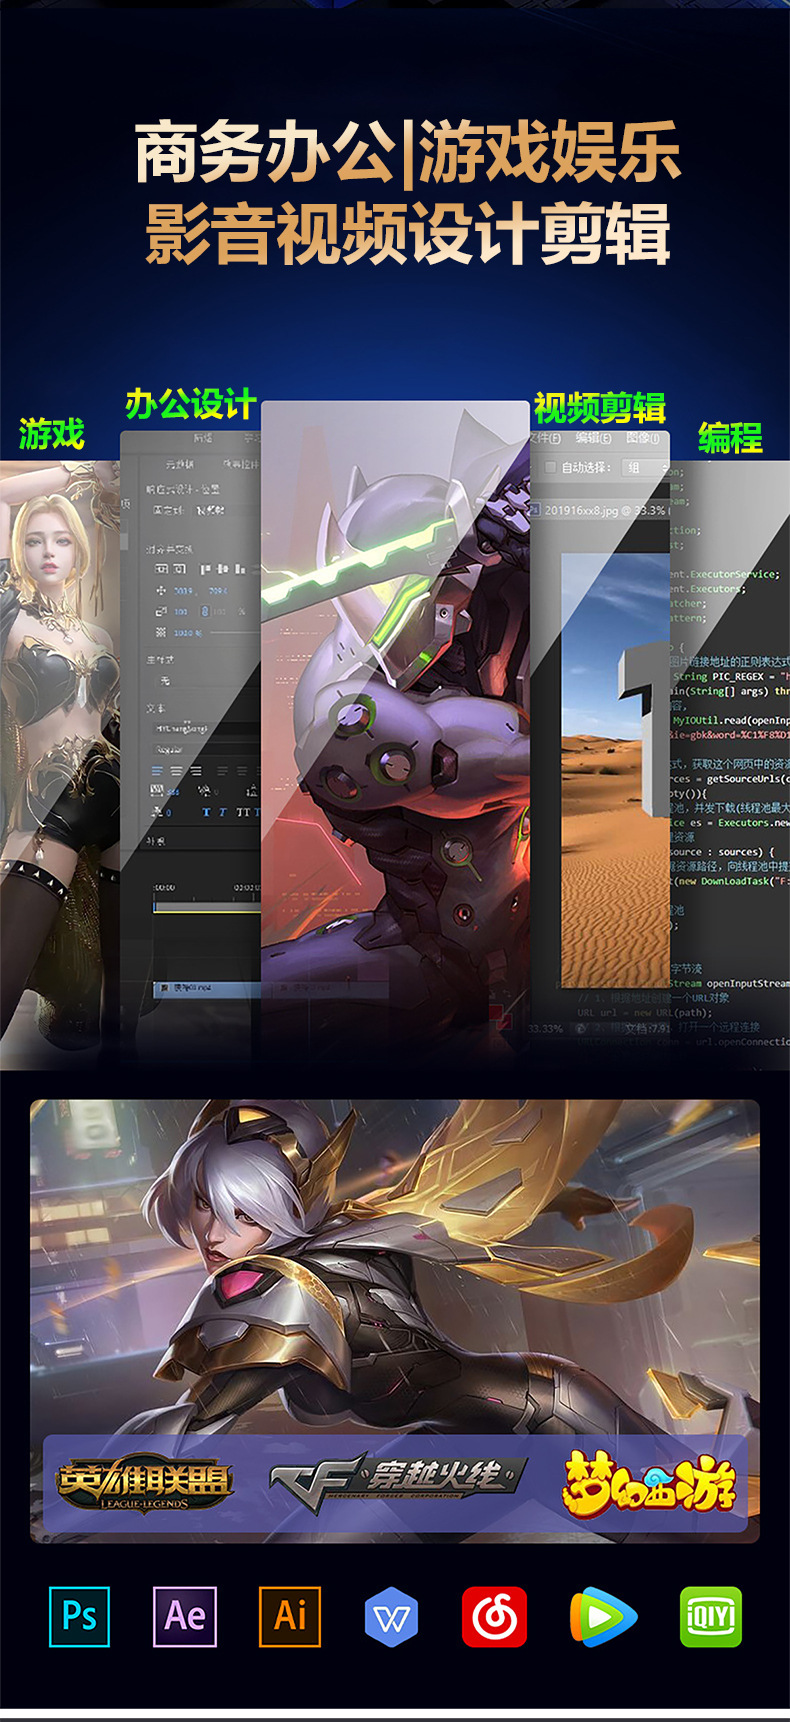Click the desert photo in Photoshop canvas
This screenshot has height=1722, width=790.
(x=615, y=770)
